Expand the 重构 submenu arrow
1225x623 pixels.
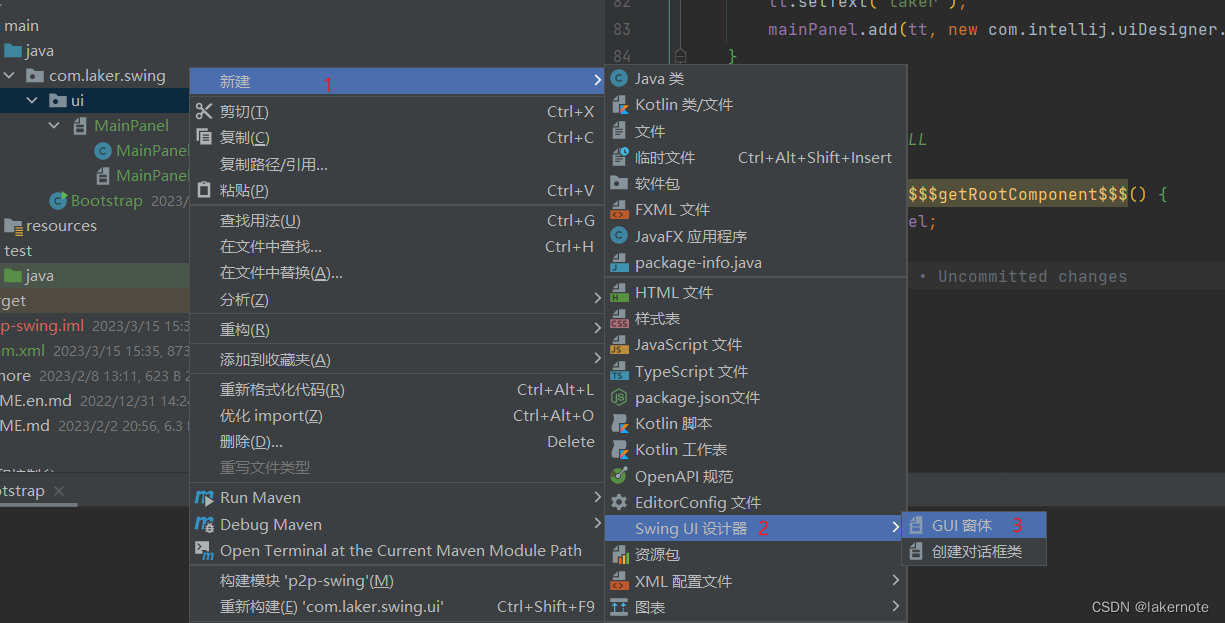(x=597, y=330)
